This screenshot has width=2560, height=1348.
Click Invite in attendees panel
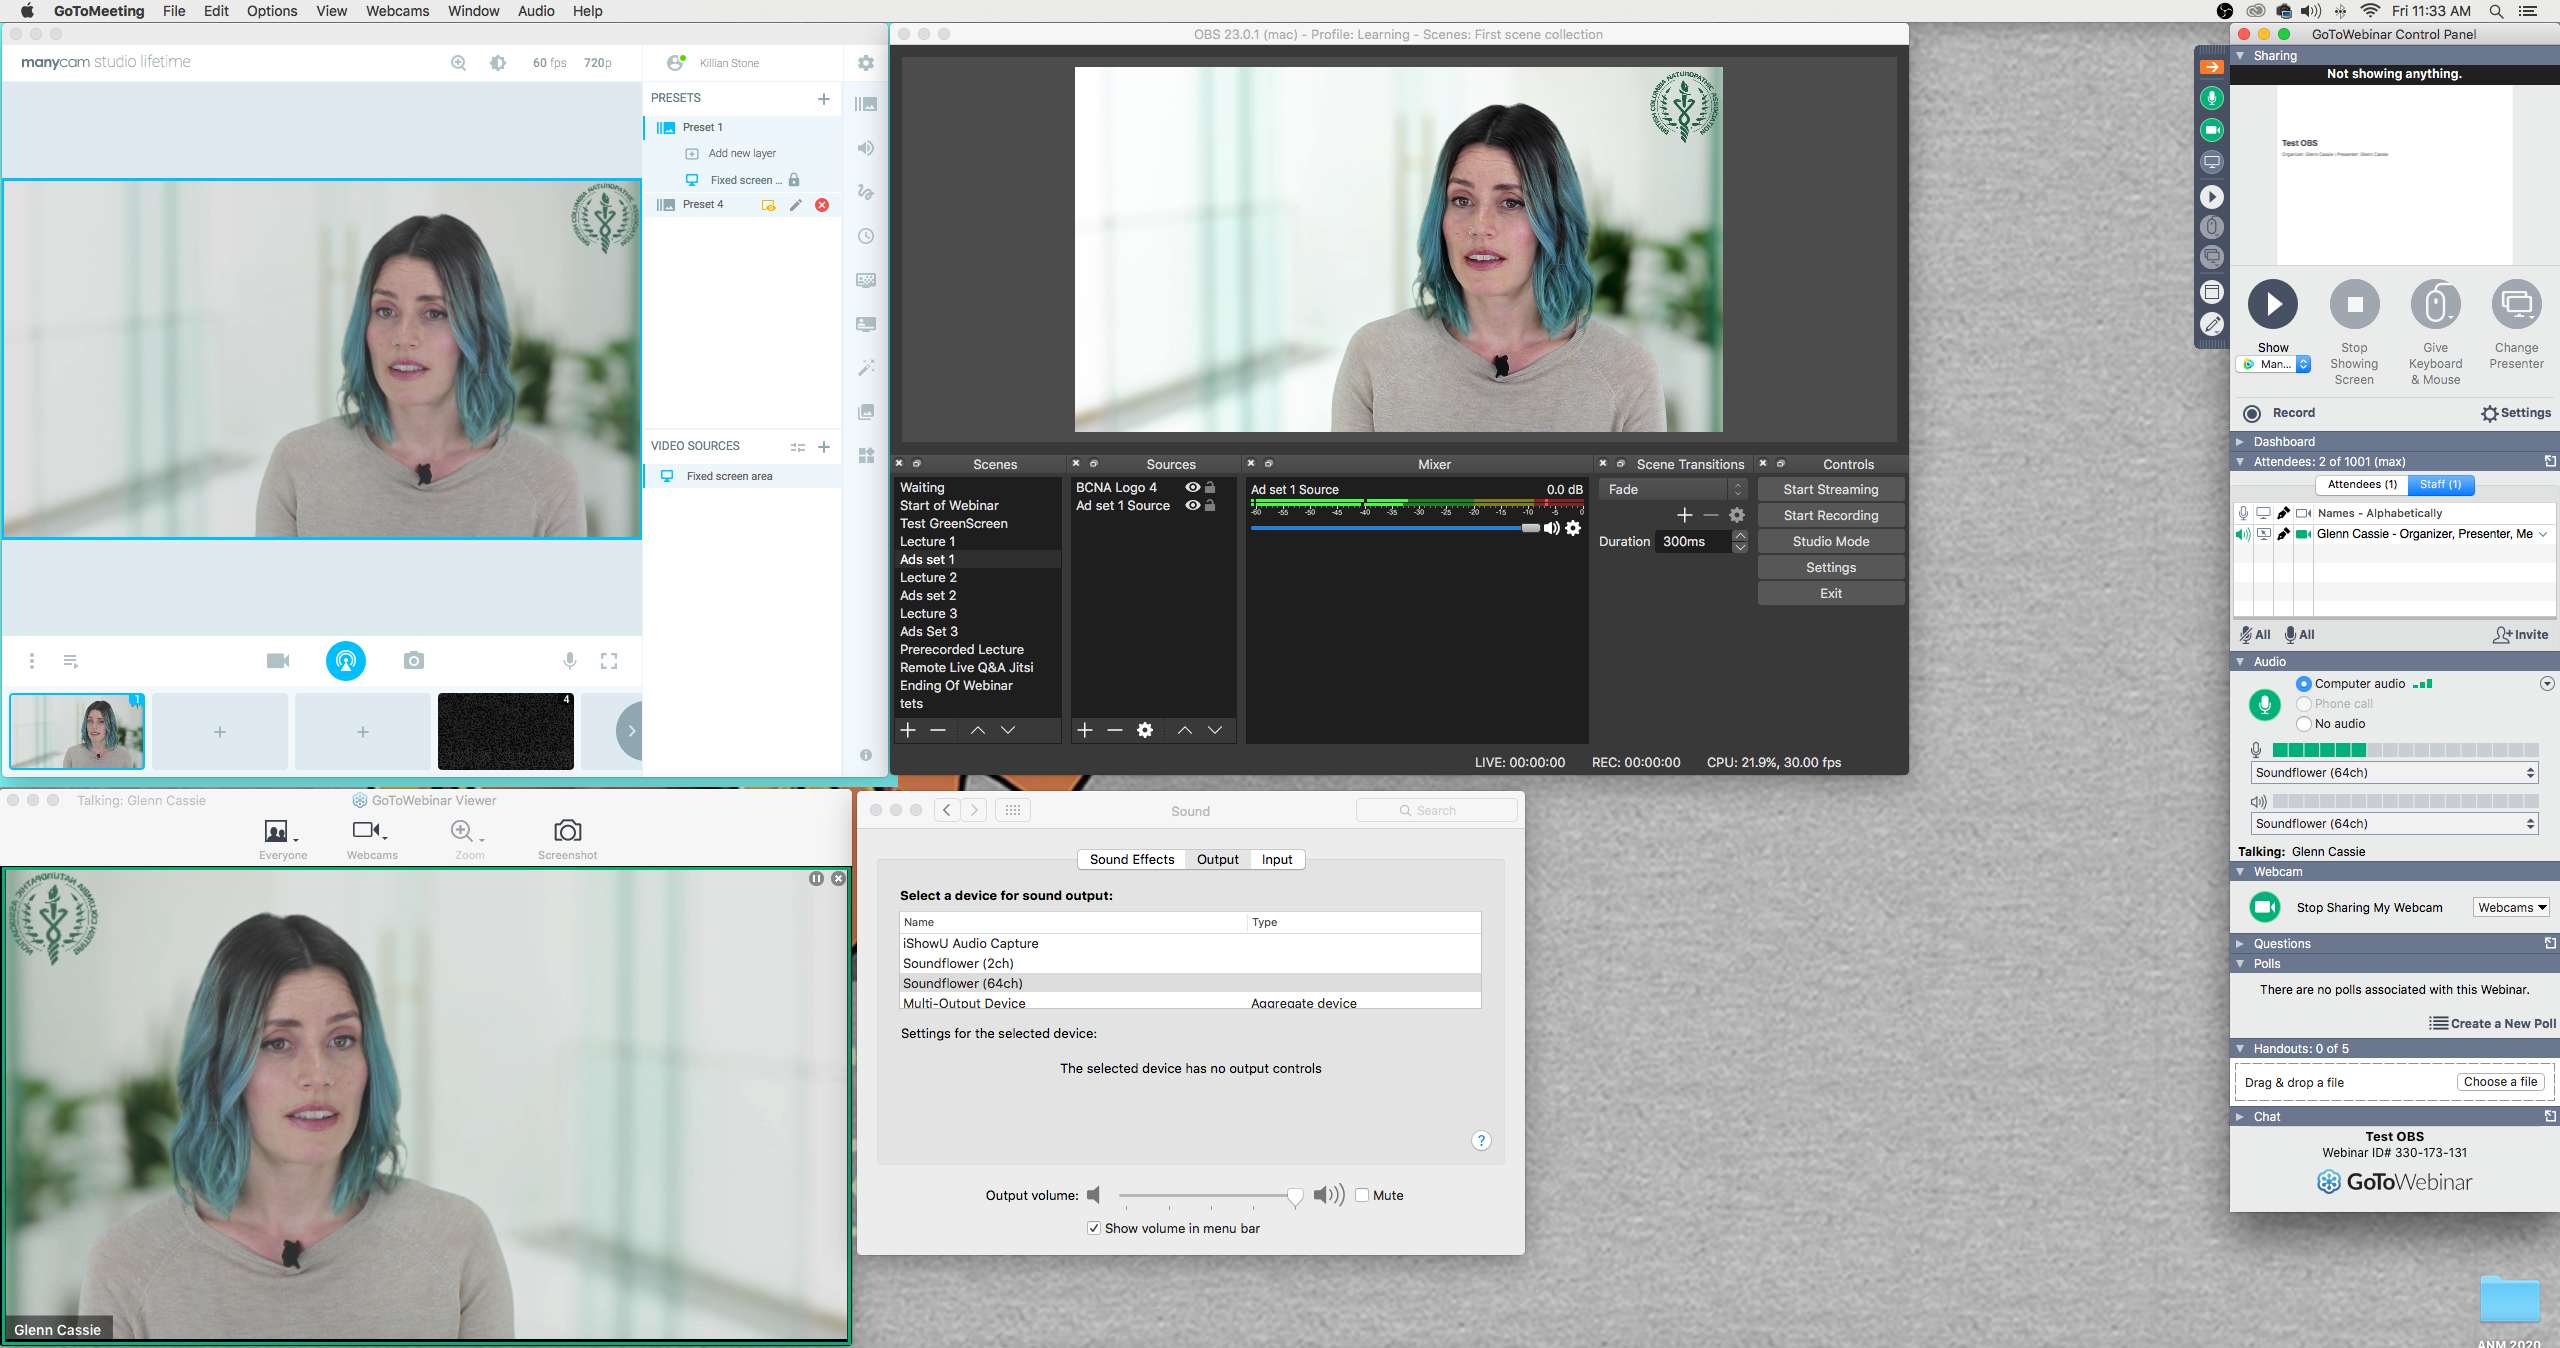click(x=2520, y=635)
